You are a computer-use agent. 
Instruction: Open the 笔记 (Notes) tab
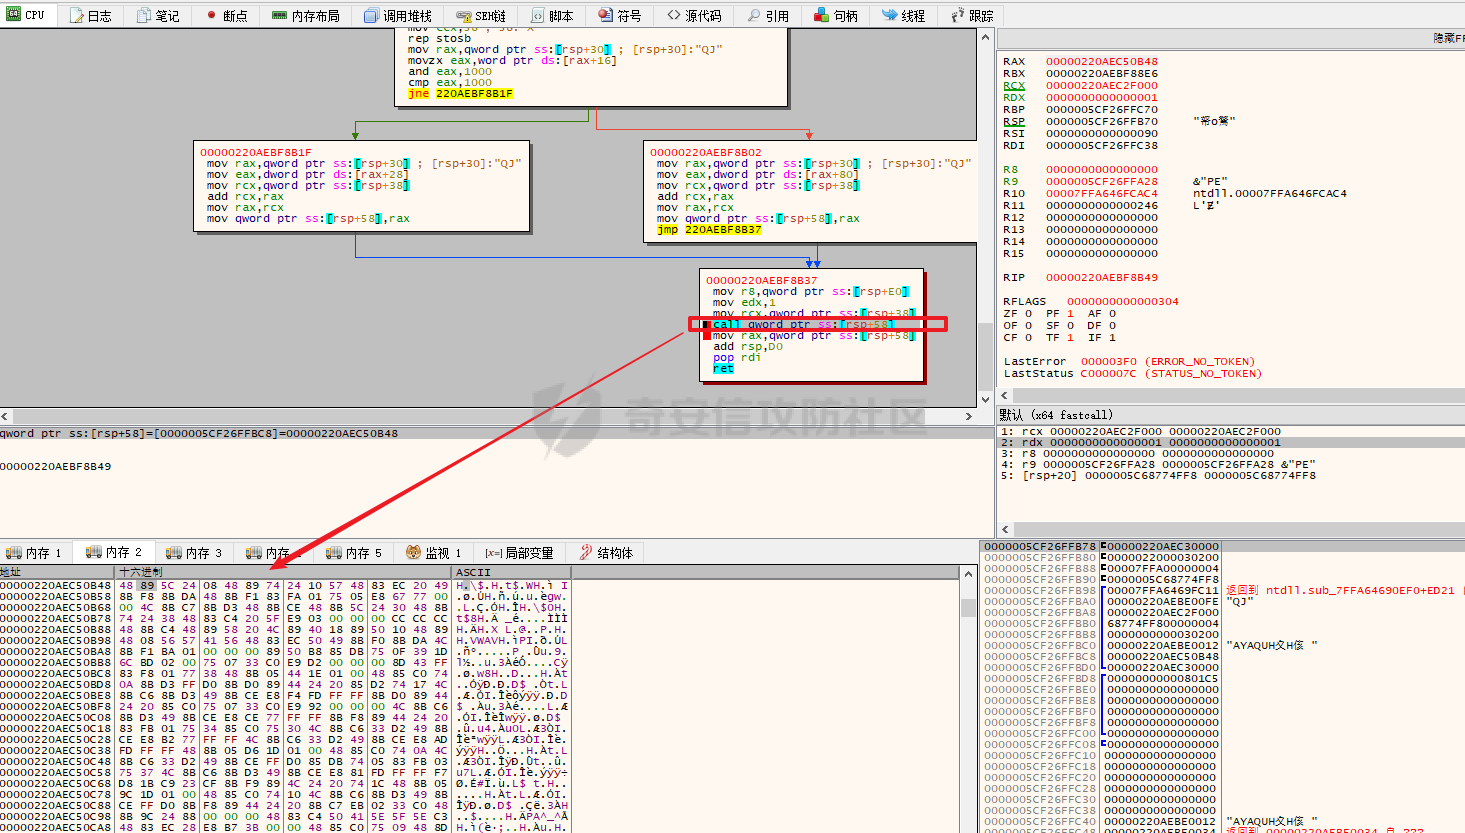click(x=158, y=16)
